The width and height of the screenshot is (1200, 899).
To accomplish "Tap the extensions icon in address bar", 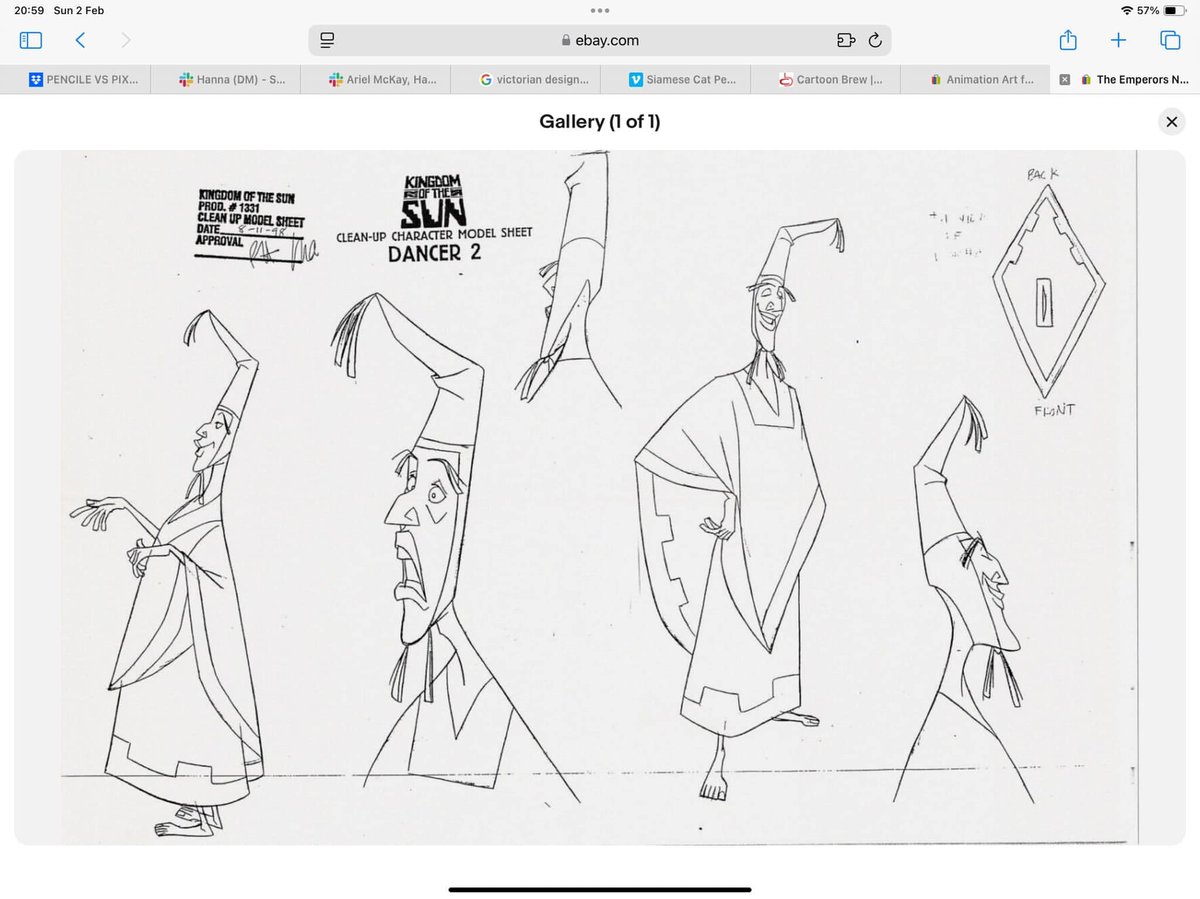I will coord(846,41).
